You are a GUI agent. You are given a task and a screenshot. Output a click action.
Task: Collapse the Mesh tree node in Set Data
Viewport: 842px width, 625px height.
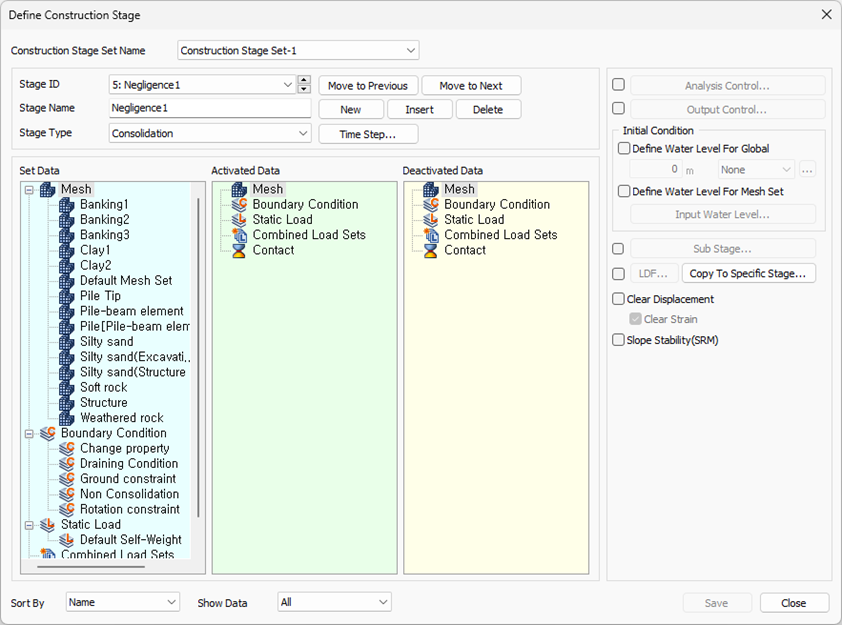tap(30, 190)
